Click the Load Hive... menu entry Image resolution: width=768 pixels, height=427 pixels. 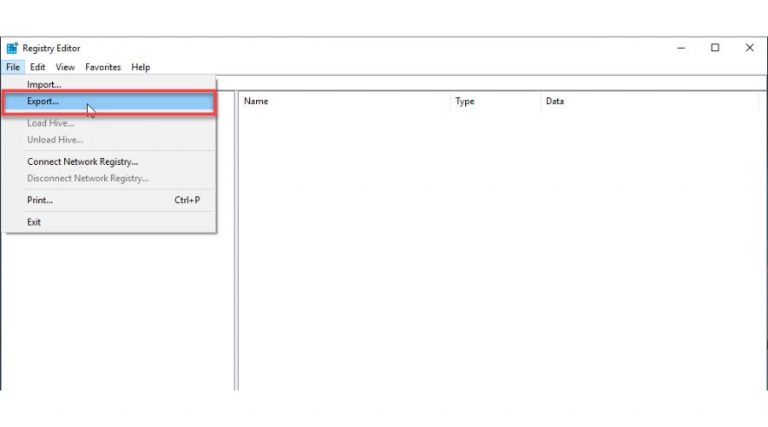(110, 123)
